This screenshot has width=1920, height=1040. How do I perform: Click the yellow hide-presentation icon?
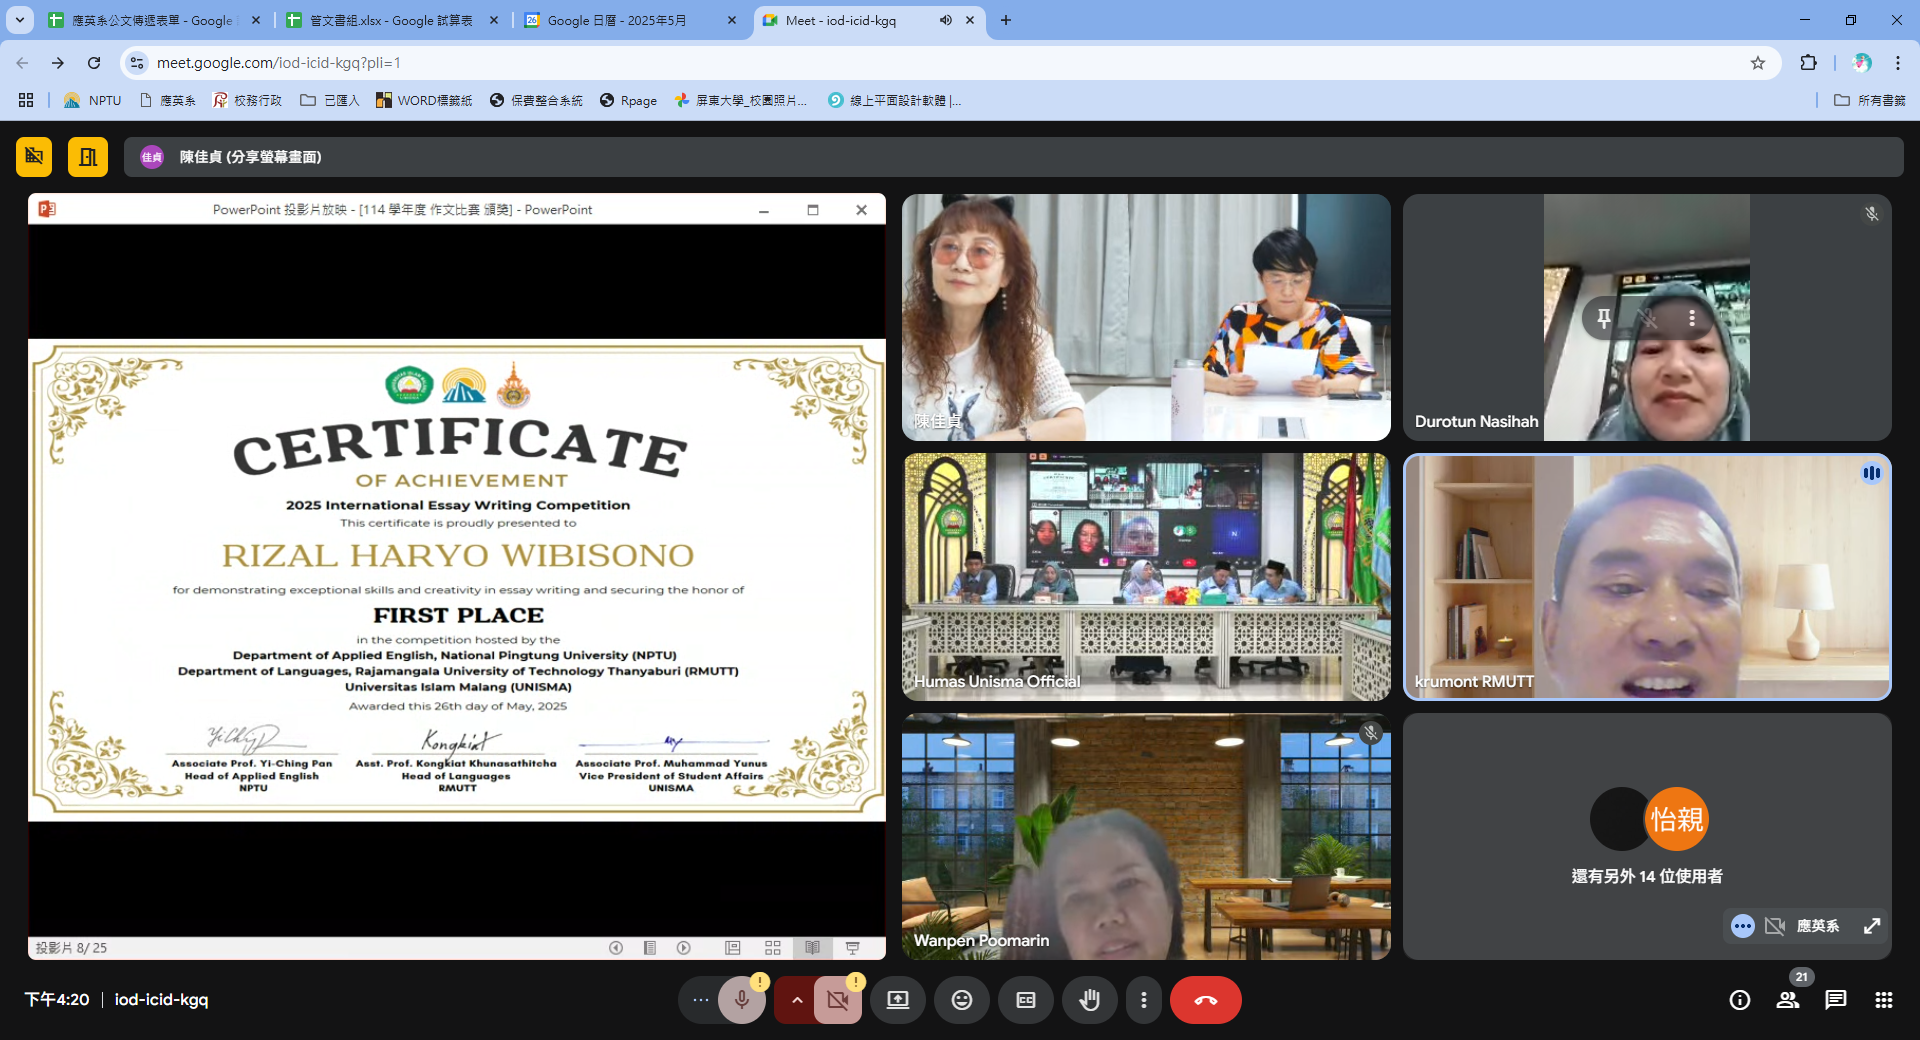click(x=34, y=157)
